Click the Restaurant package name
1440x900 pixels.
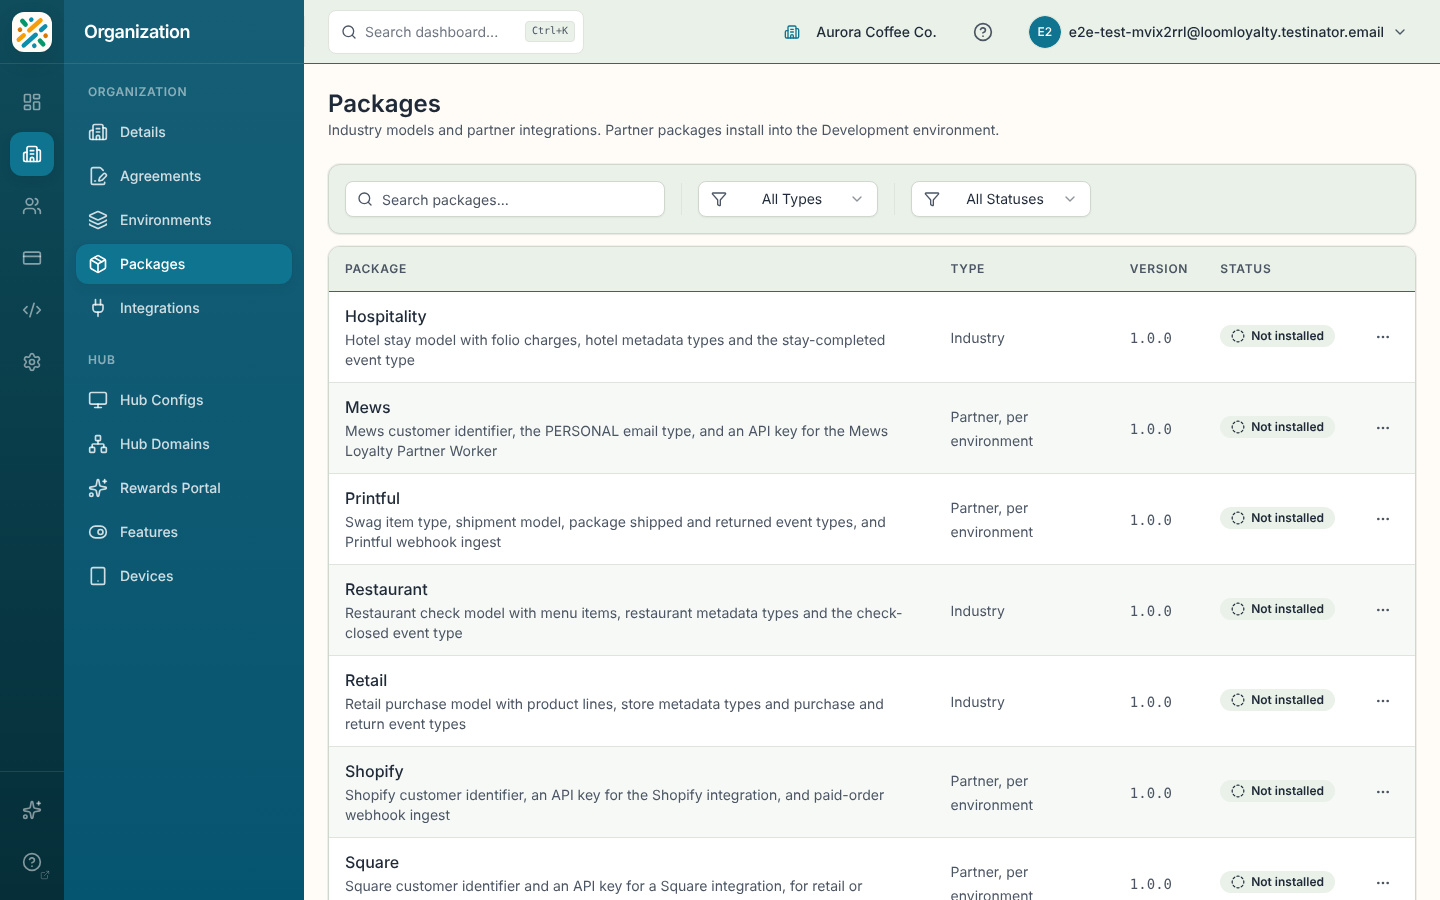pos(386,589)
